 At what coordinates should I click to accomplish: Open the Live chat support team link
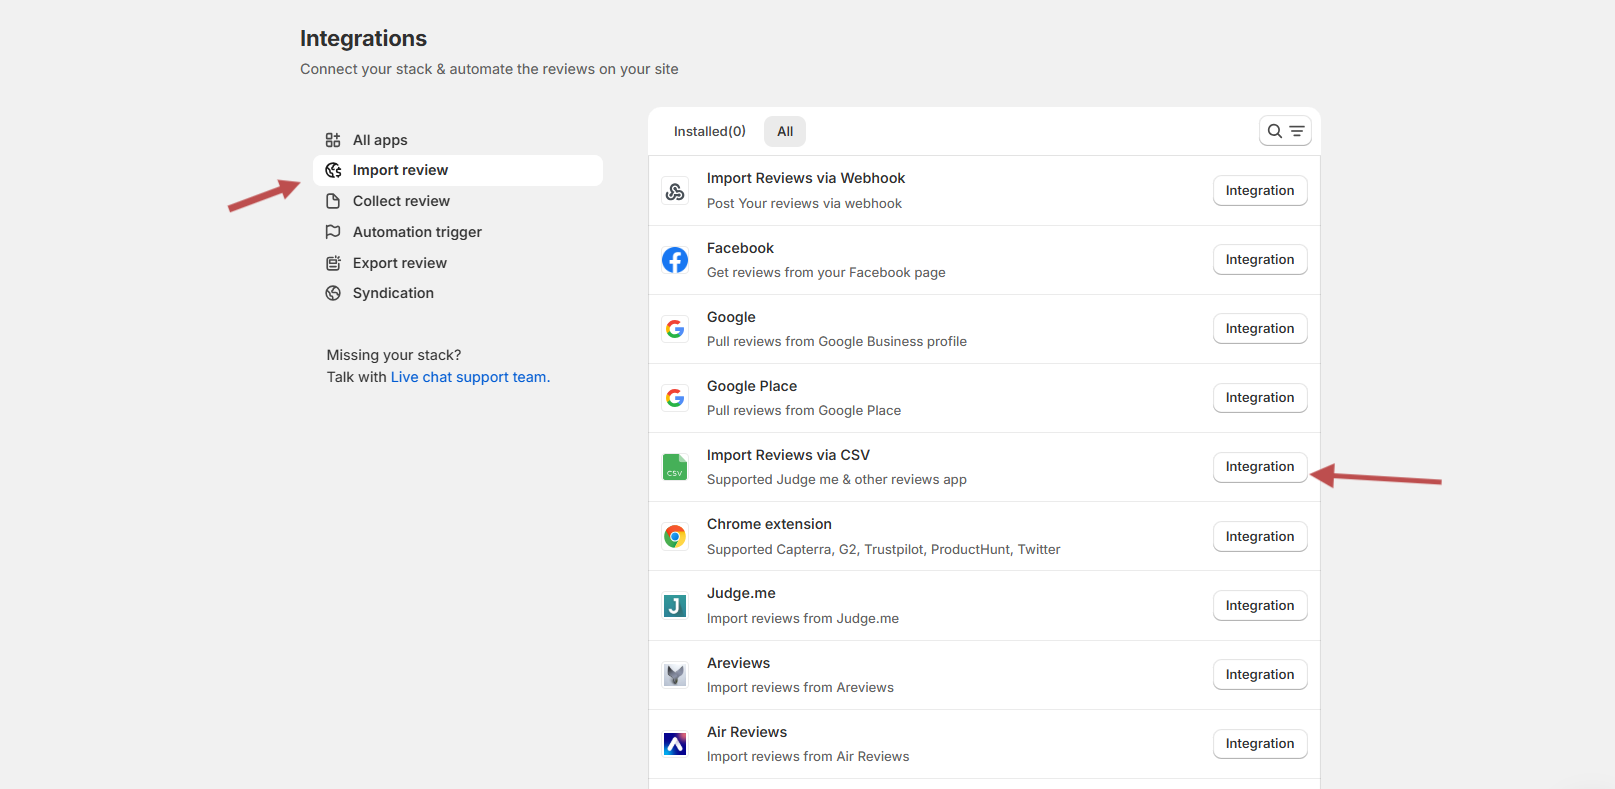(x=469, y=377)
